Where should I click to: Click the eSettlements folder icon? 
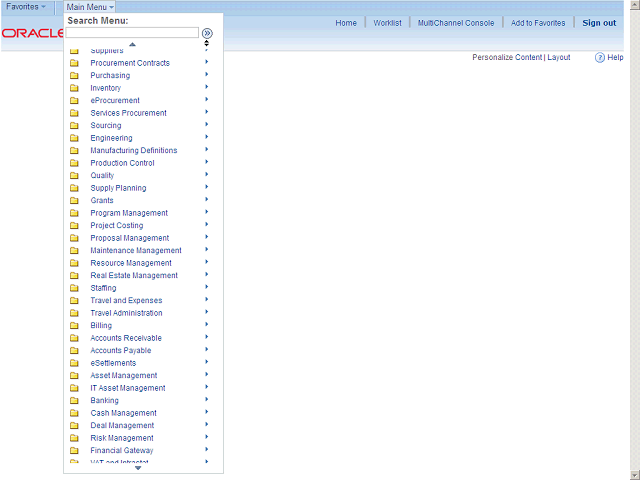[x=74, y=363]
